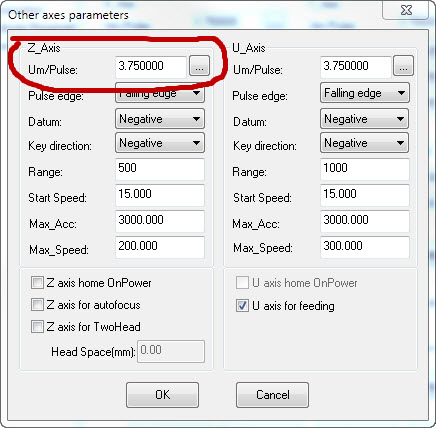Screen dimensions: 436x428
Task: Select the Z_Axis Start Speed field
Action: click(x=160, y=195)
